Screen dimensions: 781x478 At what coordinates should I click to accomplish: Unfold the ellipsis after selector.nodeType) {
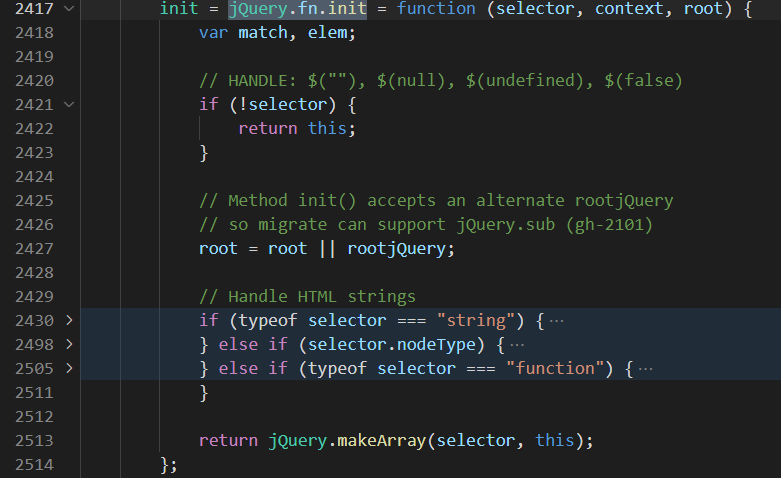coord(517,345)
